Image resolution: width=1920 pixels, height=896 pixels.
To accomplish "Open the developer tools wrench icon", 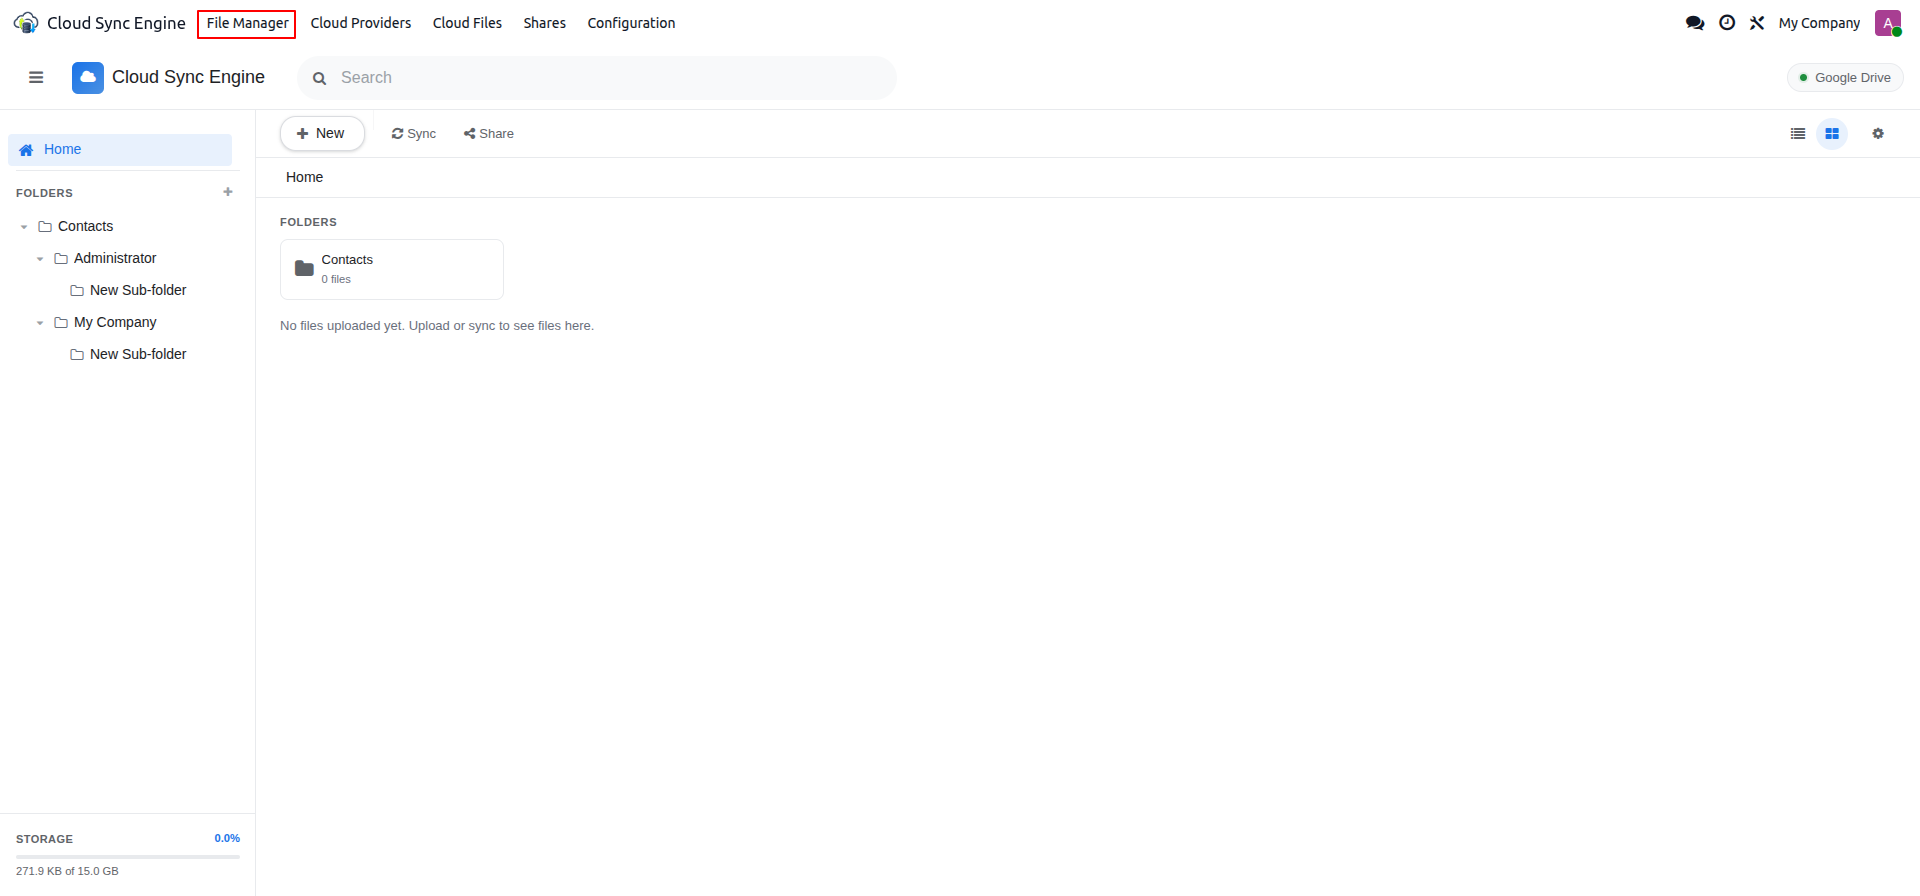I will click(x=1757, y=23).
